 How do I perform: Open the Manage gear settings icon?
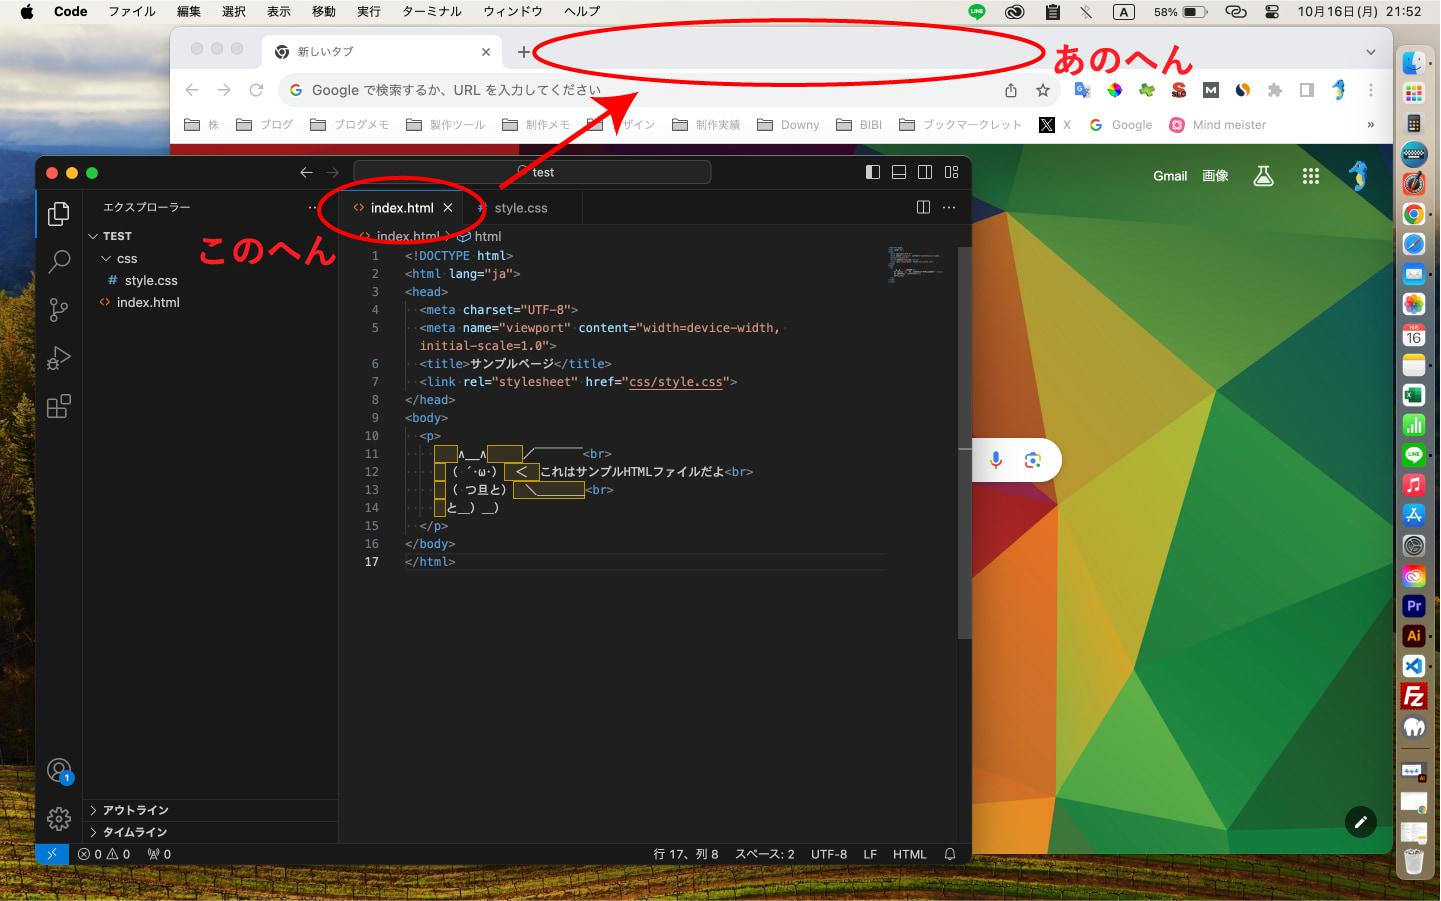point(59,819)
